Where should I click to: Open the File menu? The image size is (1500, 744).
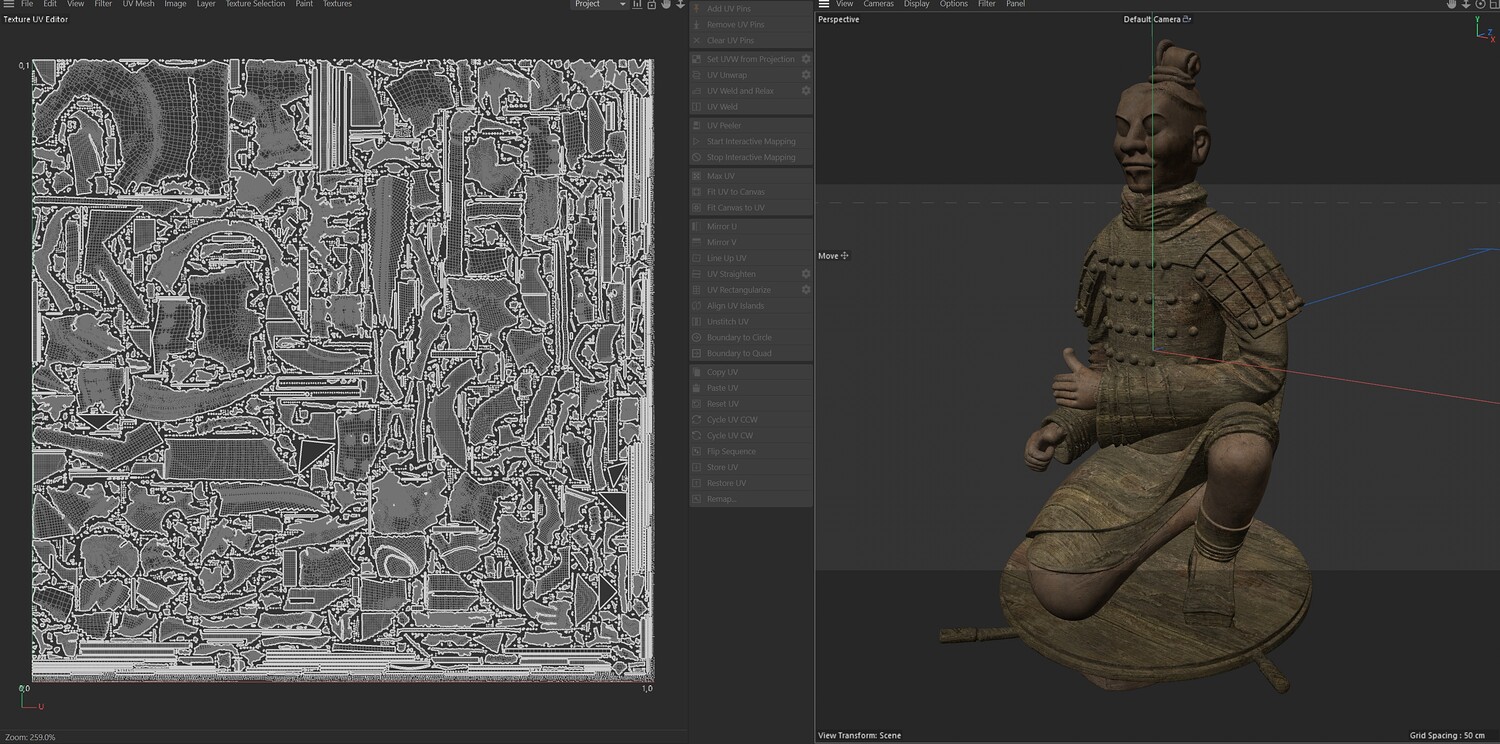(x=27, y=4)
